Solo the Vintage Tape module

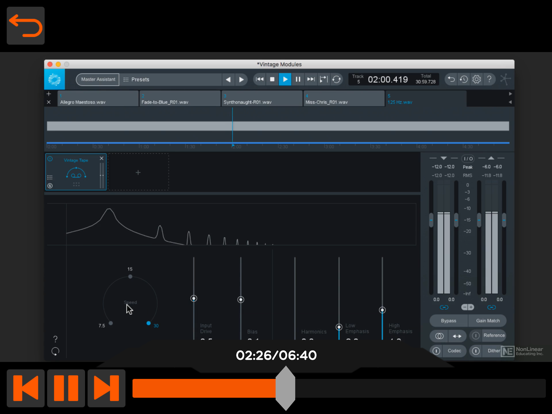click(x=50, y=186)
